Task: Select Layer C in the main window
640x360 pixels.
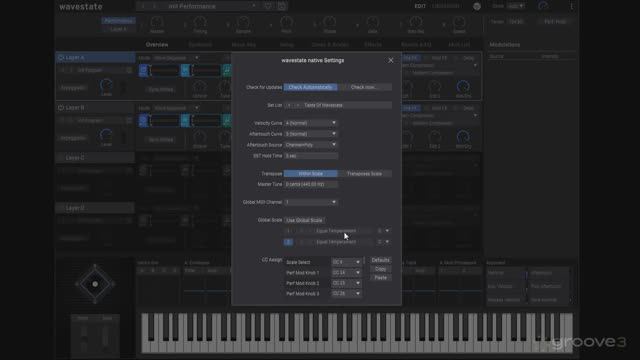Action: point(96,158)
